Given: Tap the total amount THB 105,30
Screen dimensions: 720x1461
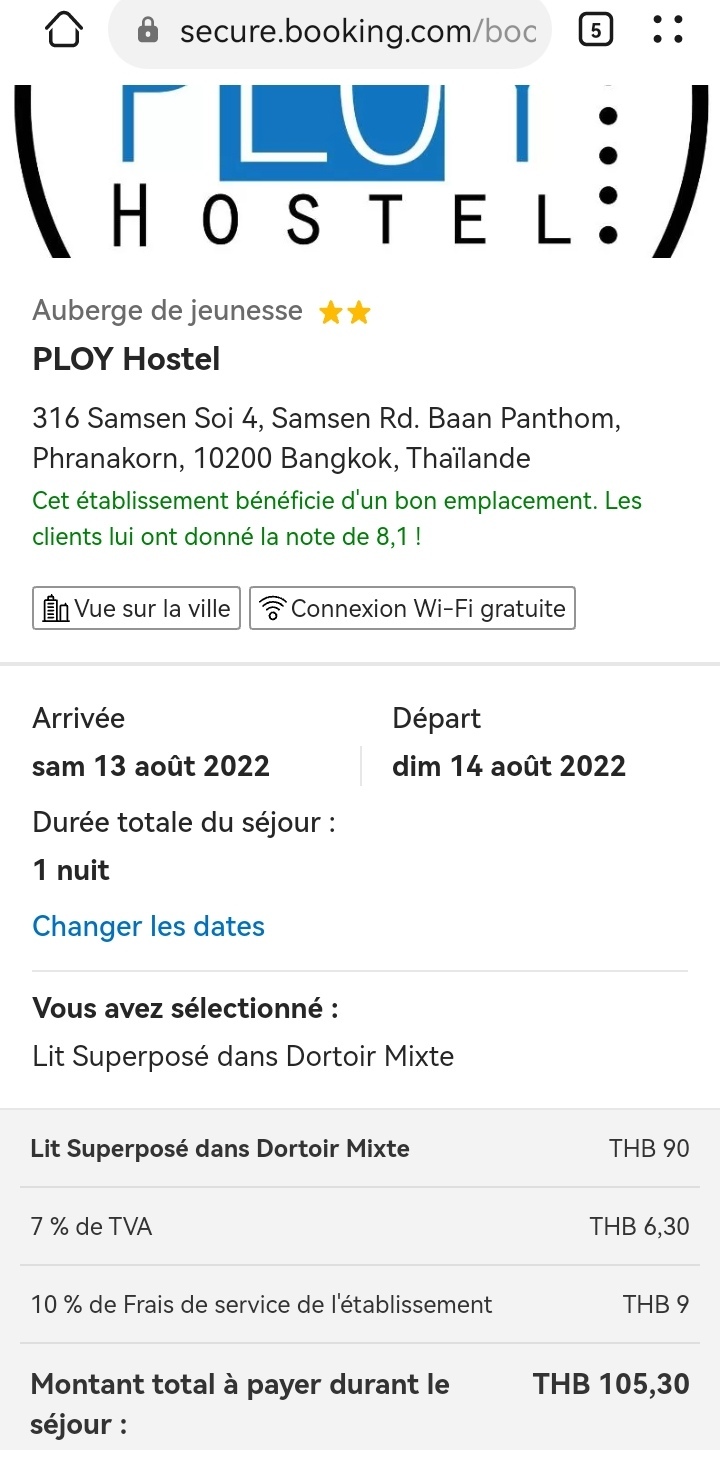Looking at the screenshot, I should [x=611, y=1384].
